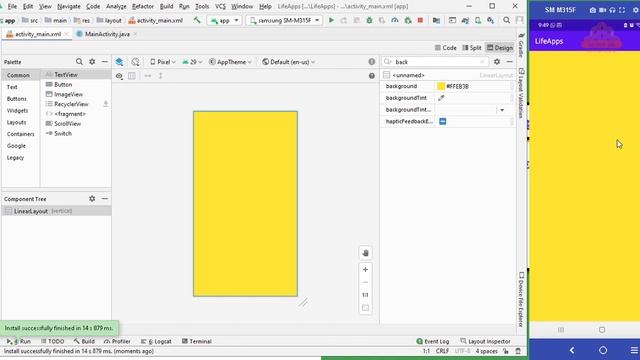Toggle hapticFeedbackEnabled checkbox
640x360 pixels.
coord(442,121)
